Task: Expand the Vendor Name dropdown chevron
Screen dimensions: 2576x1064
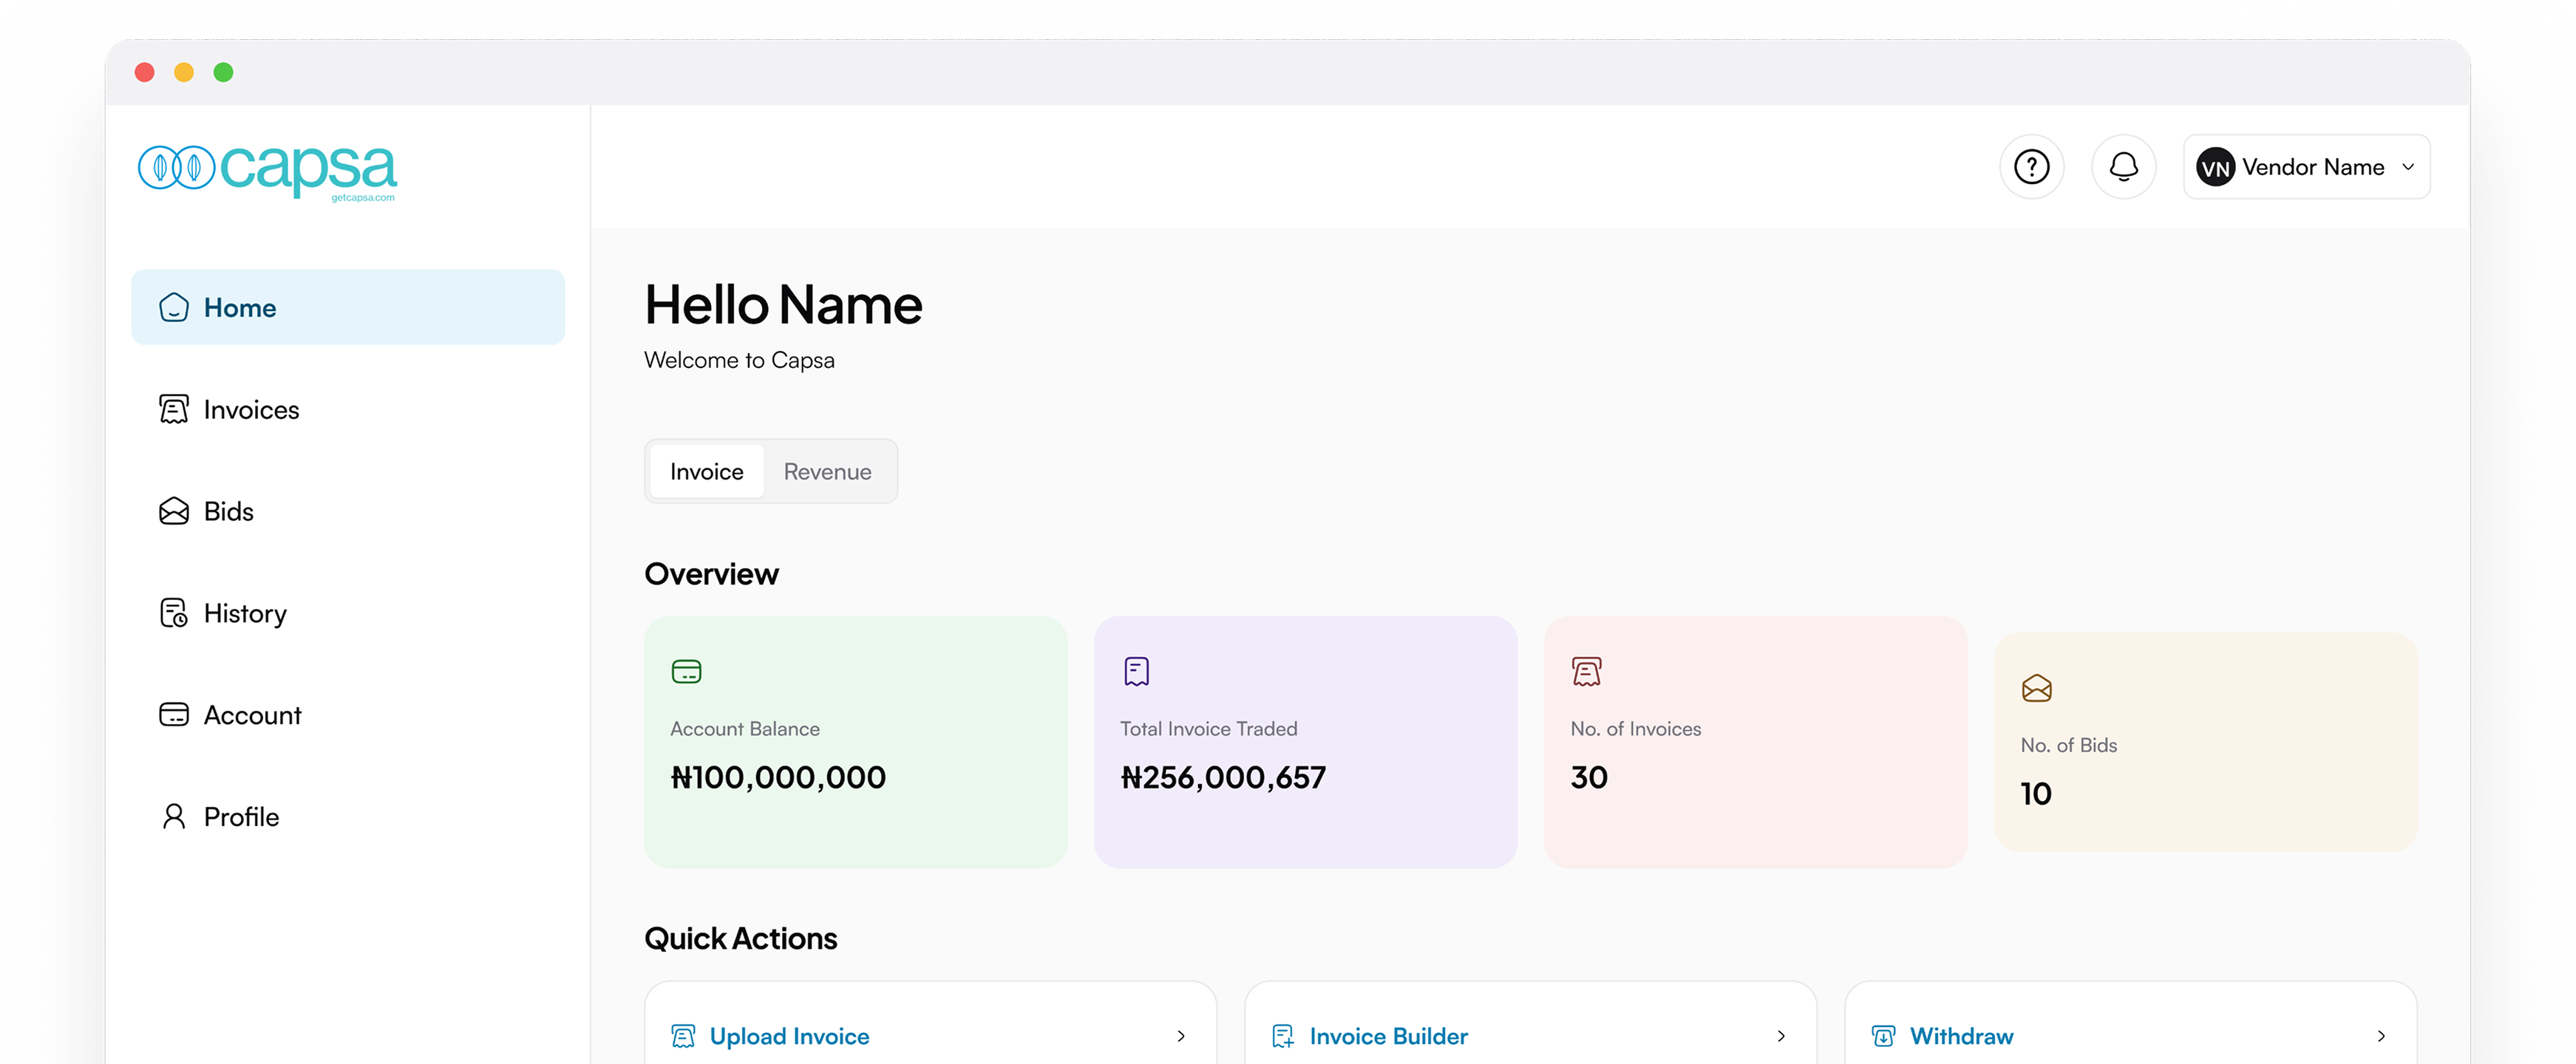Action: 2408,167
